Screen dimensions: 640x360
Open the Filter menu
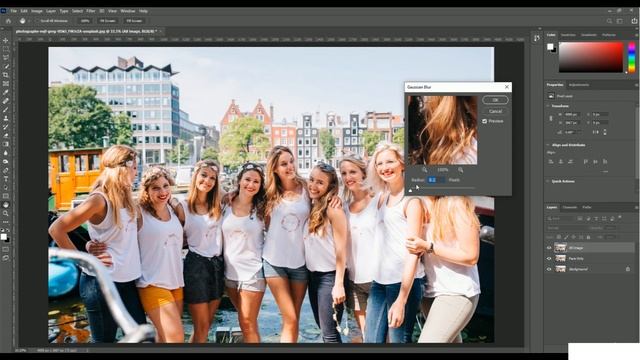[91, 11]
